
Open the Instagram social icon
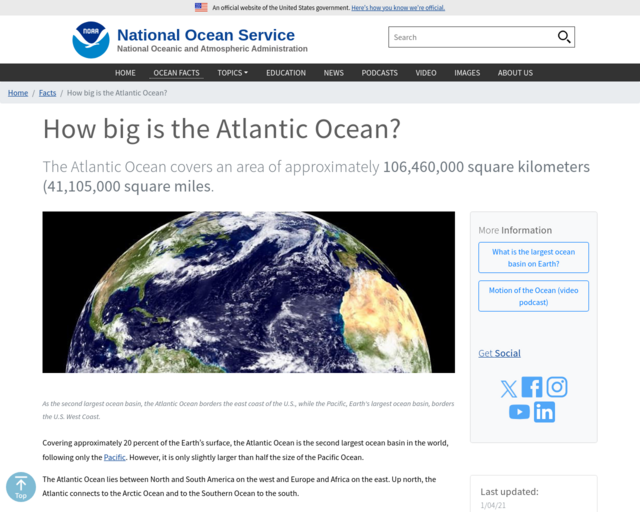click(x=557, y=387)
